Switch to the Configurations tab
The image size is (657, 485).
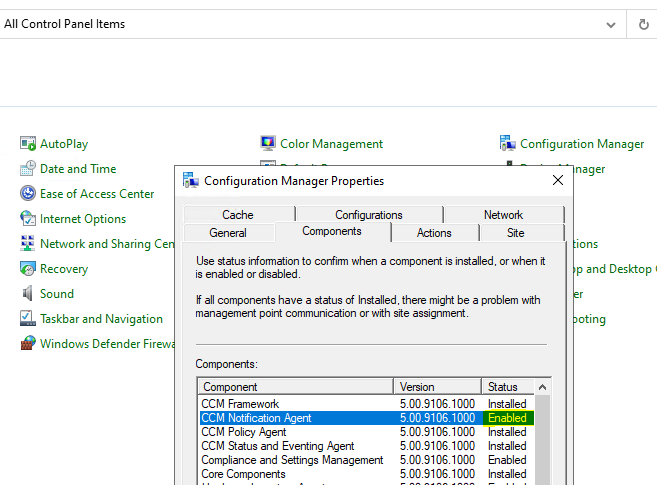pos(369,214)
